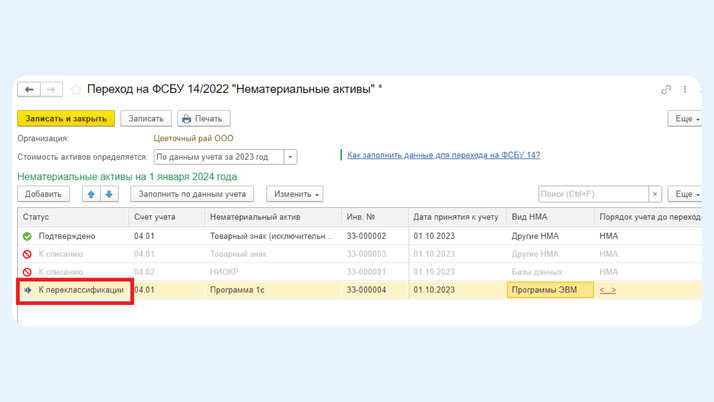Open top Еще menu beside Печать row
This screenshot has height=402, width=714.
(x=685, y=118)
